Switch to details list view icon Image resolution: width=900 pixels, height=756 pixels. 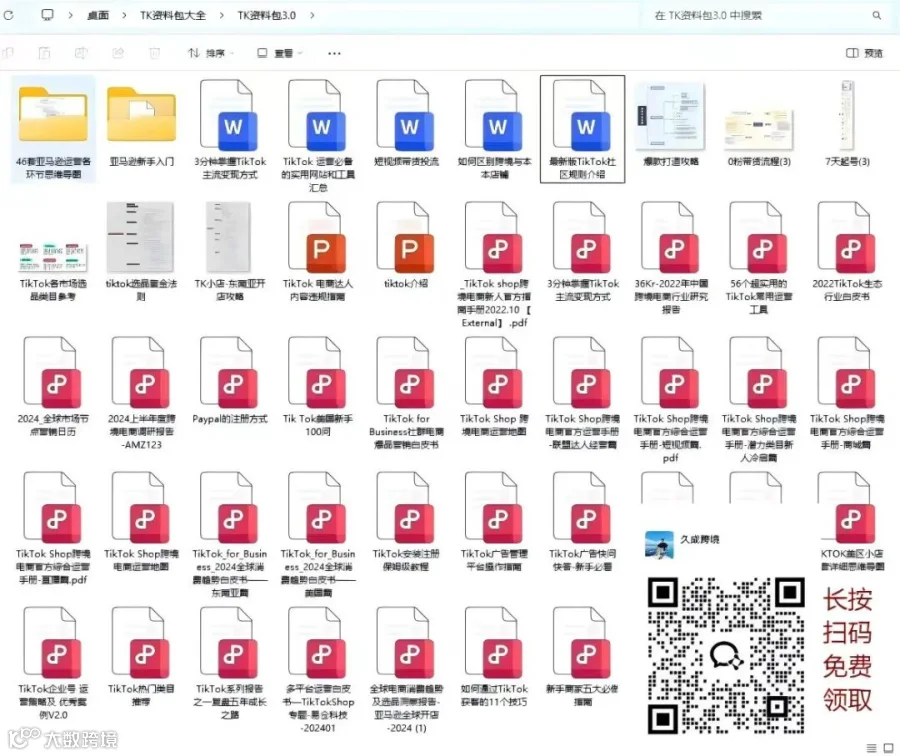click(x=871, y=748)
